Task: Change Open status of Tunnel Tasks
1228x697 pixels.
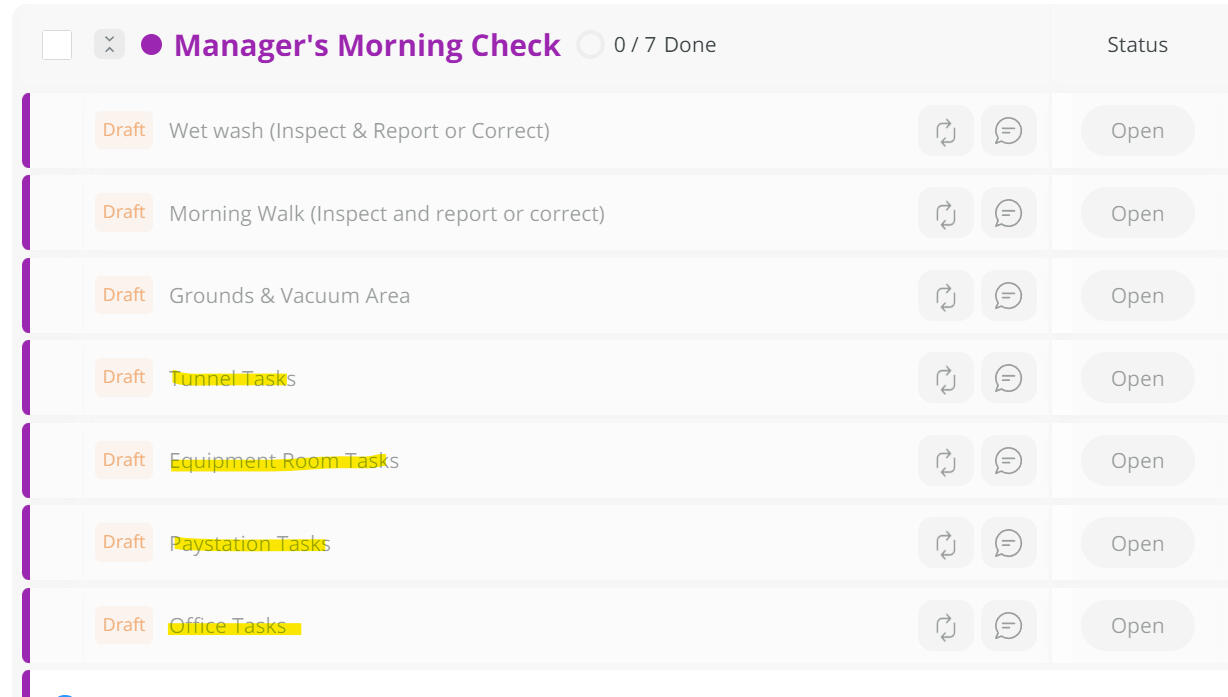Action: pos(1137,379)
